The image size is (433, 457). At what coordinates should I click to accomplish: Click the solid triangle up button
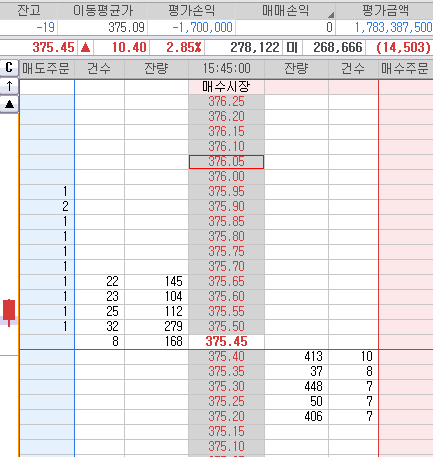pos(9,104)
